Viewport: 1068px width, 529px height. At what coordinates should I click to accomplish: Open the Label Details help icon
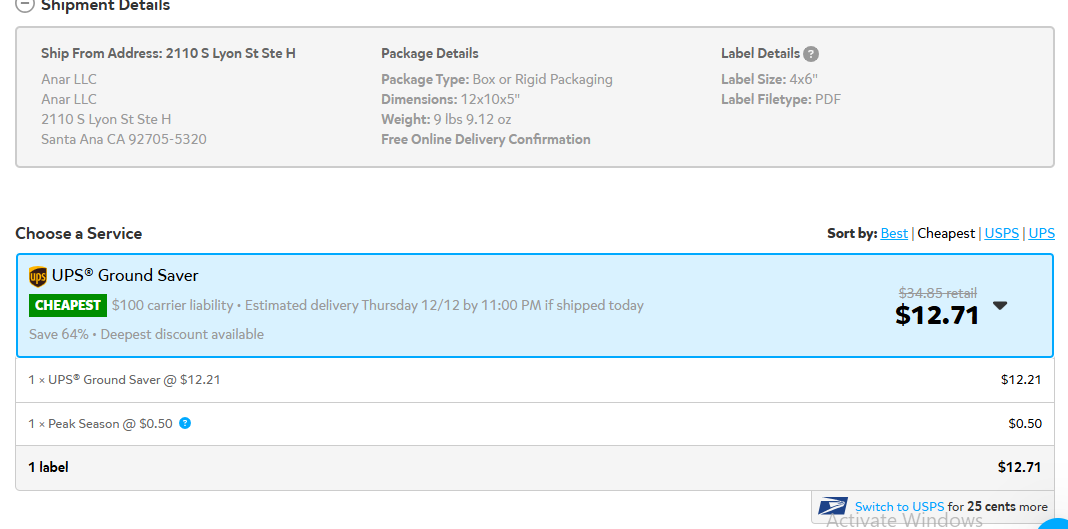(811, 54)
